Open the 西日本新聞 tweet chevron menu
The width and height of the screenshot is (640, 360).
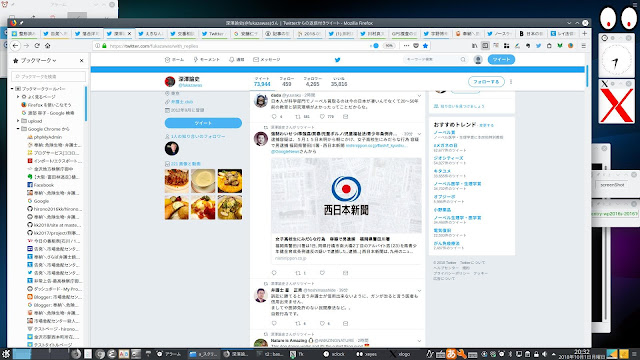tap(419, 134)
